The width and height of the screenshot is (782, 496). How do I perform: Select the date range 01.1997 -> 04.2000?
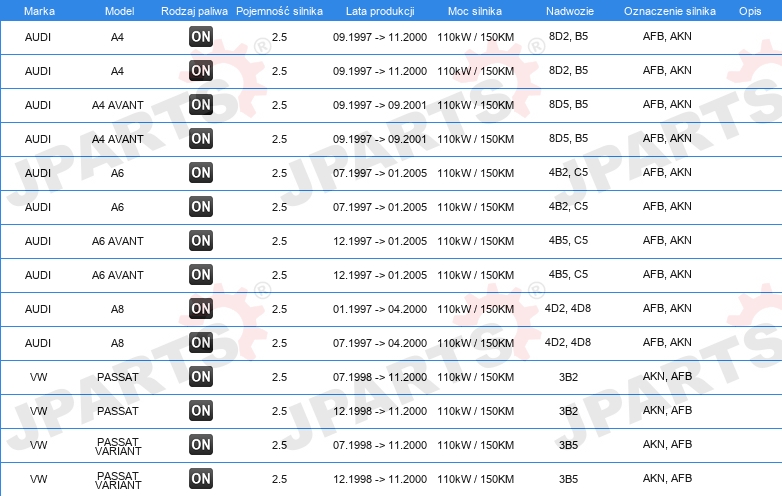[x=380, y=309]
